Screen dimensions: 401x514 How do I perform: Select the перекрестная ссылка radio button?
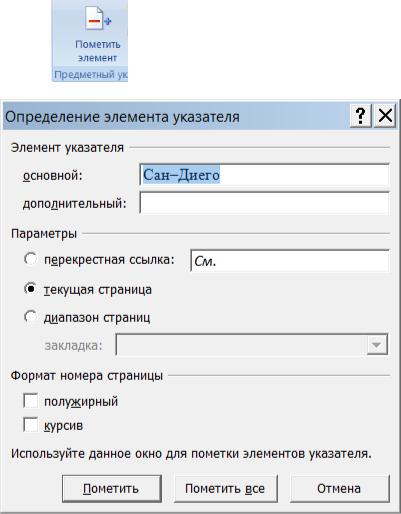[31, 259]
